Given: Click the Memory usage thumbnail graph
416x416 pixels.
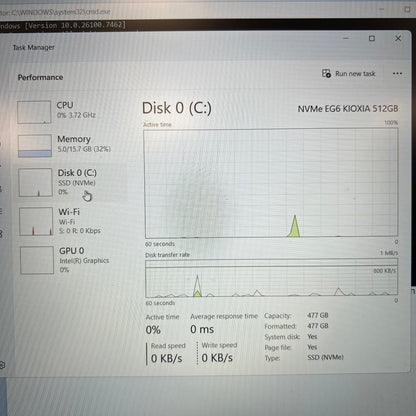Looking at the screenshot, I should (35, 146).
